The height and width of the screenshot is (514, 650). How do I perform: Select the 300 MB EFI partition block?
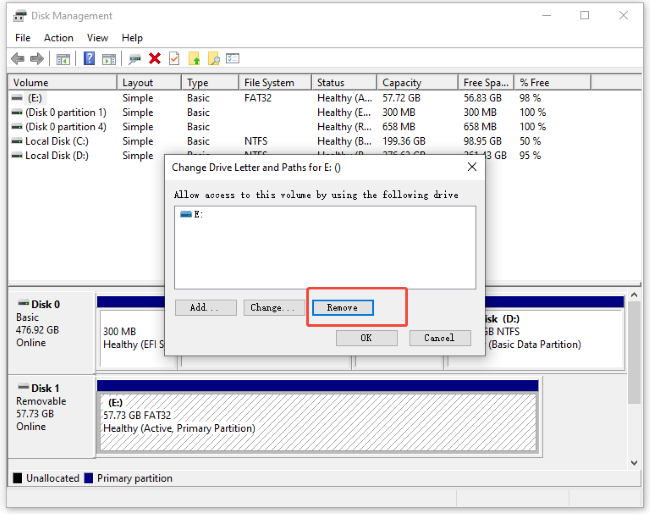pyautogui.click(x=133, y=338)
